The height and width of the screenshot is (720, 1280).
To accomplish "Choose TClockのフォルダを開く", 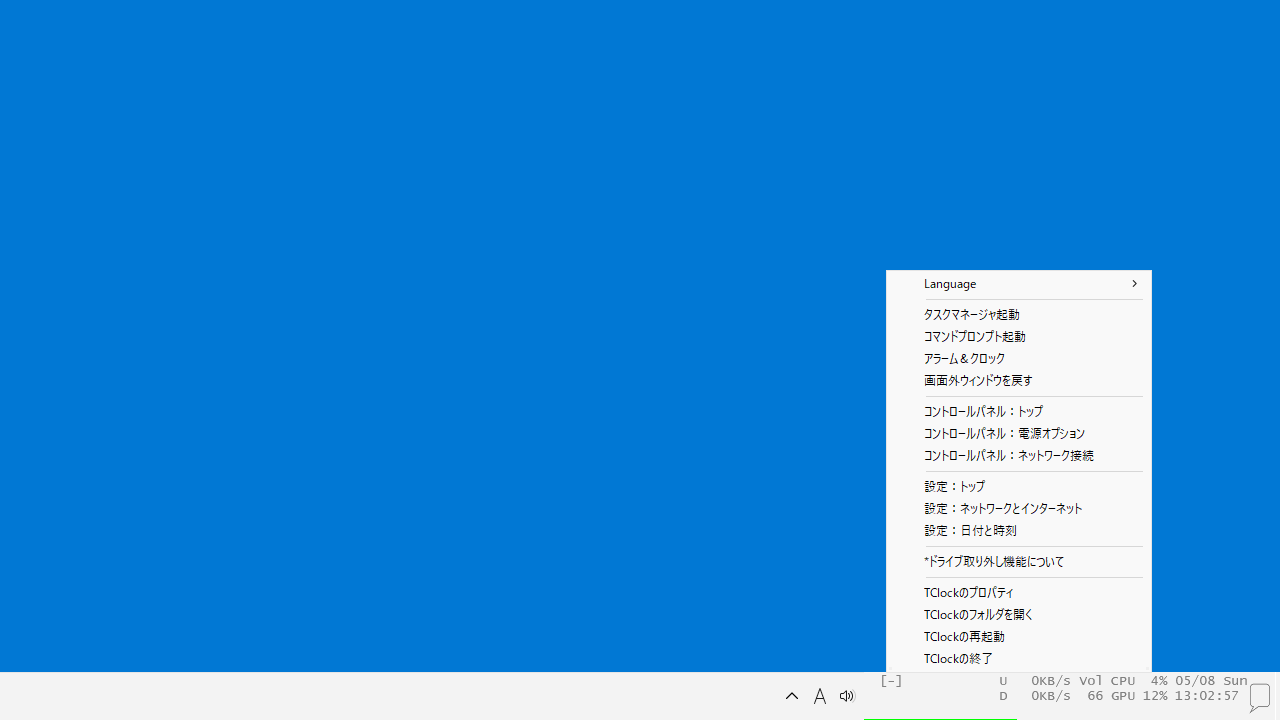I will point(1018,615).
